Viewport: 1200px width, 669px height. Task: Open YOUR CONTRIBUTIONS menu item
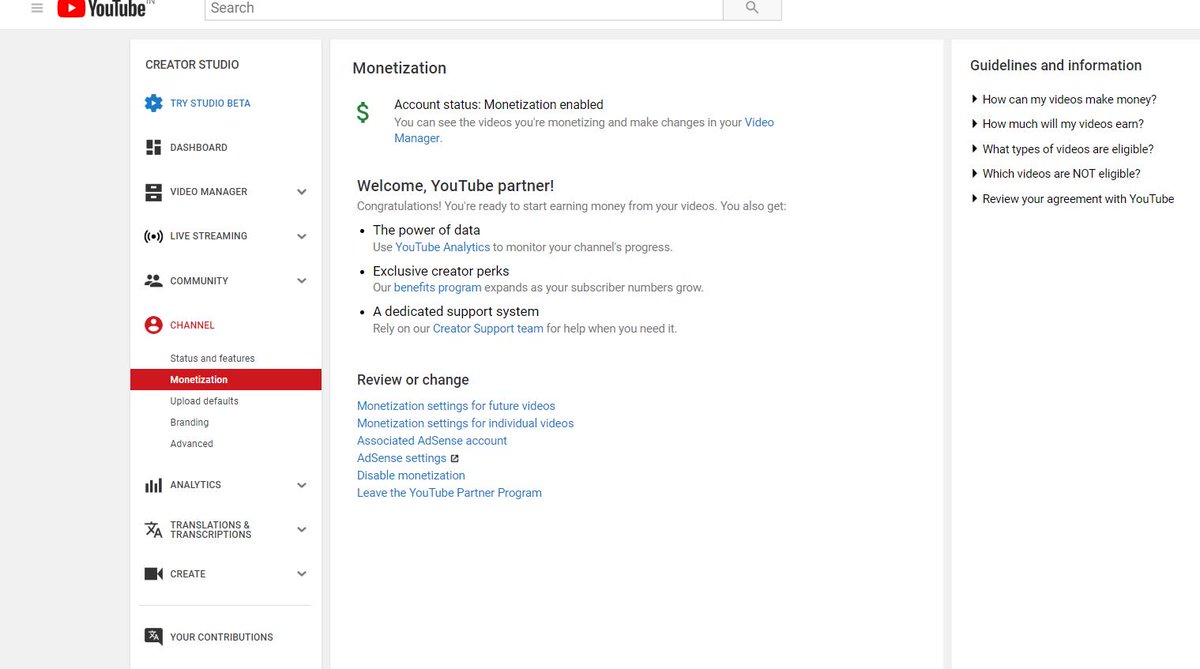(221, 637)
